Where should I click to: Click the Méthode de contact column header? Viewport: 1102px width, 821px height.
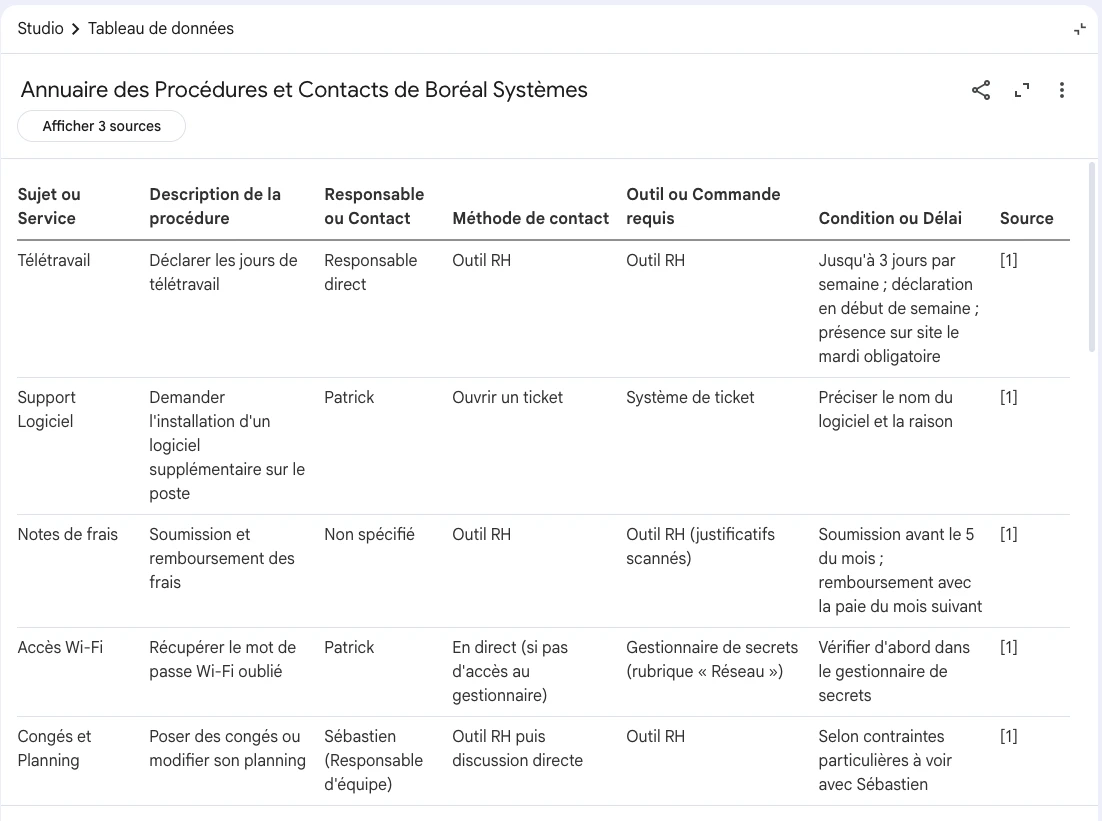point(531,218)
